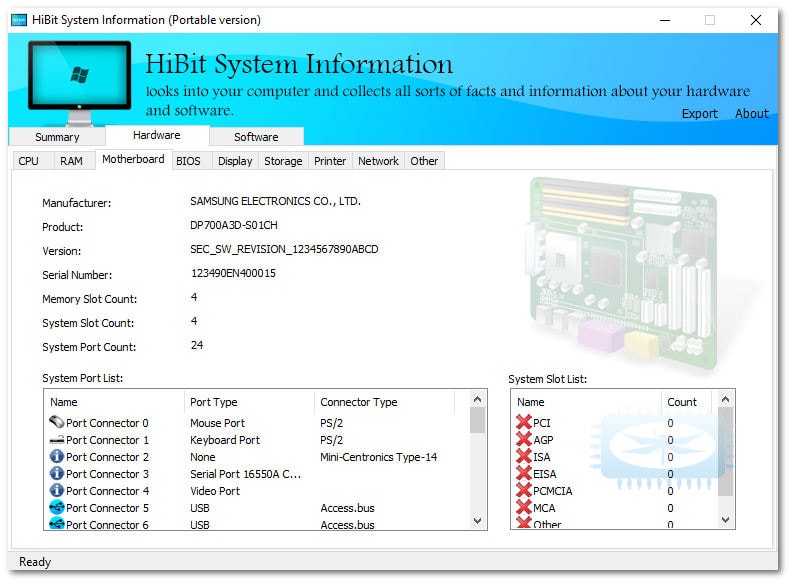This screenshot has width=789, height=581.
Task: Click the Ready status bar text
Action: [35, 561]
